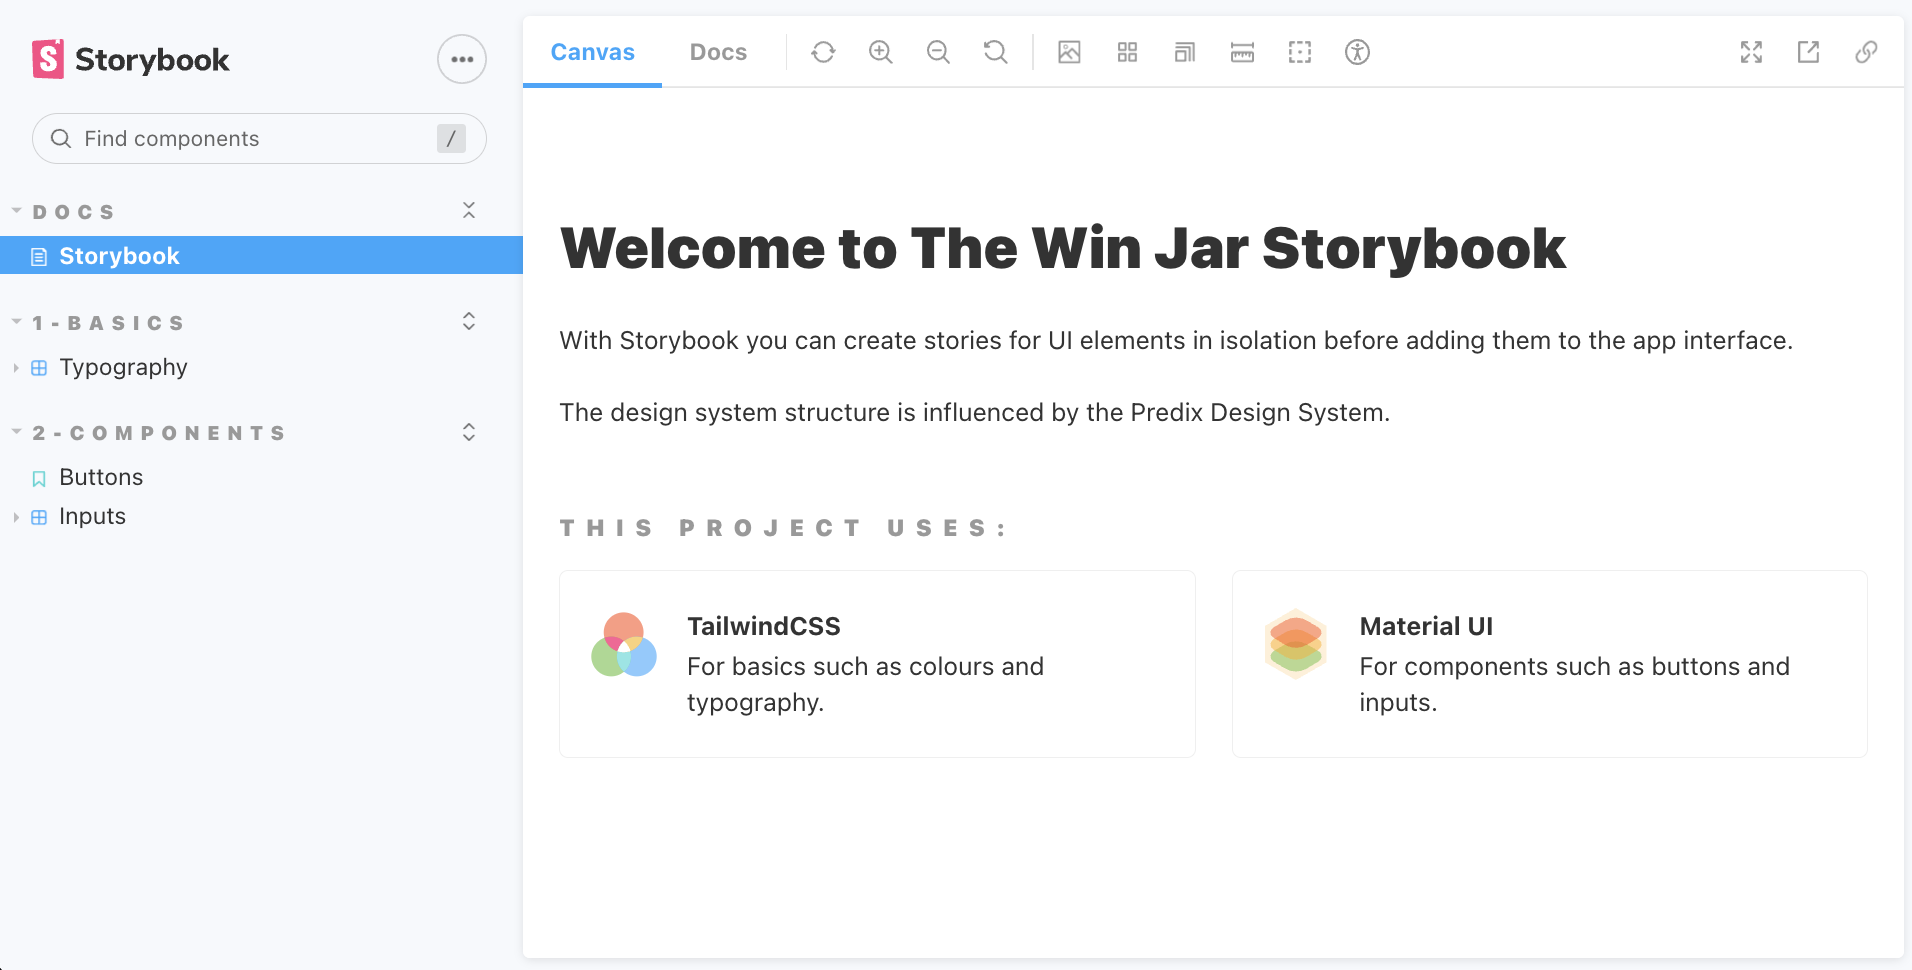Expand all items in 2-COMPONENTS
1912x970 pixels.
tap(469, 432)
